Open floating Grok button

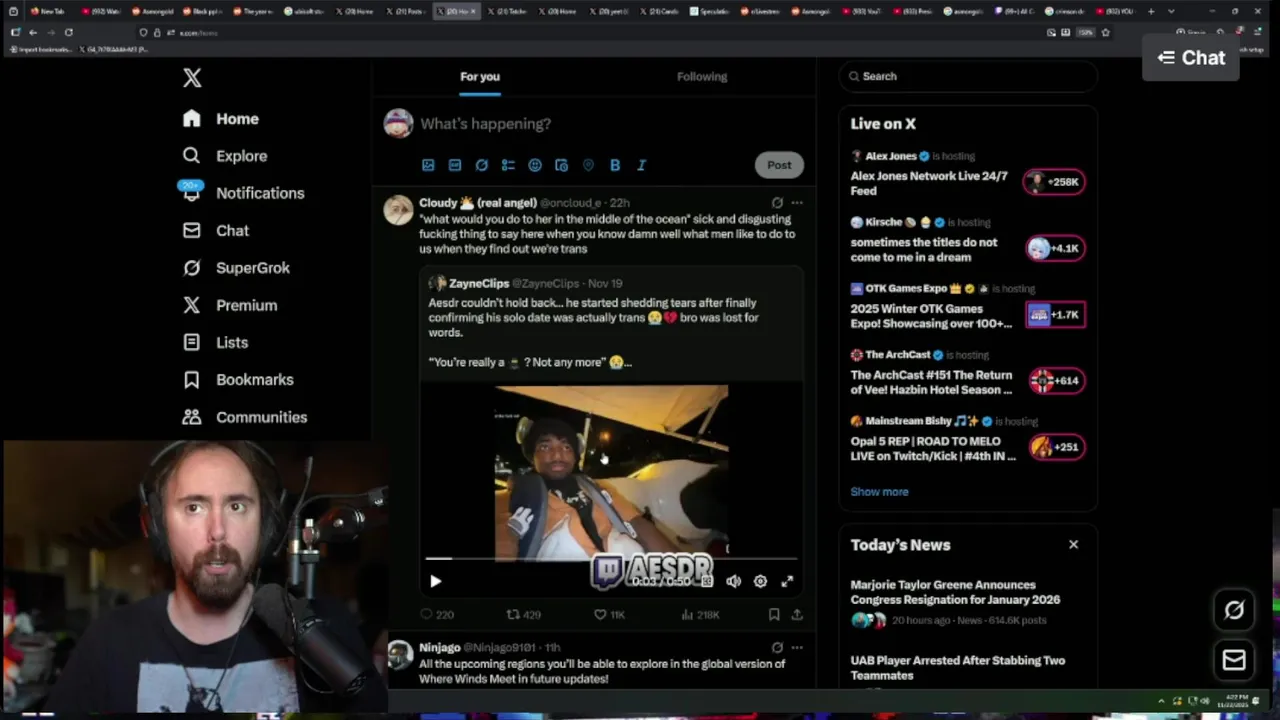1234,610
